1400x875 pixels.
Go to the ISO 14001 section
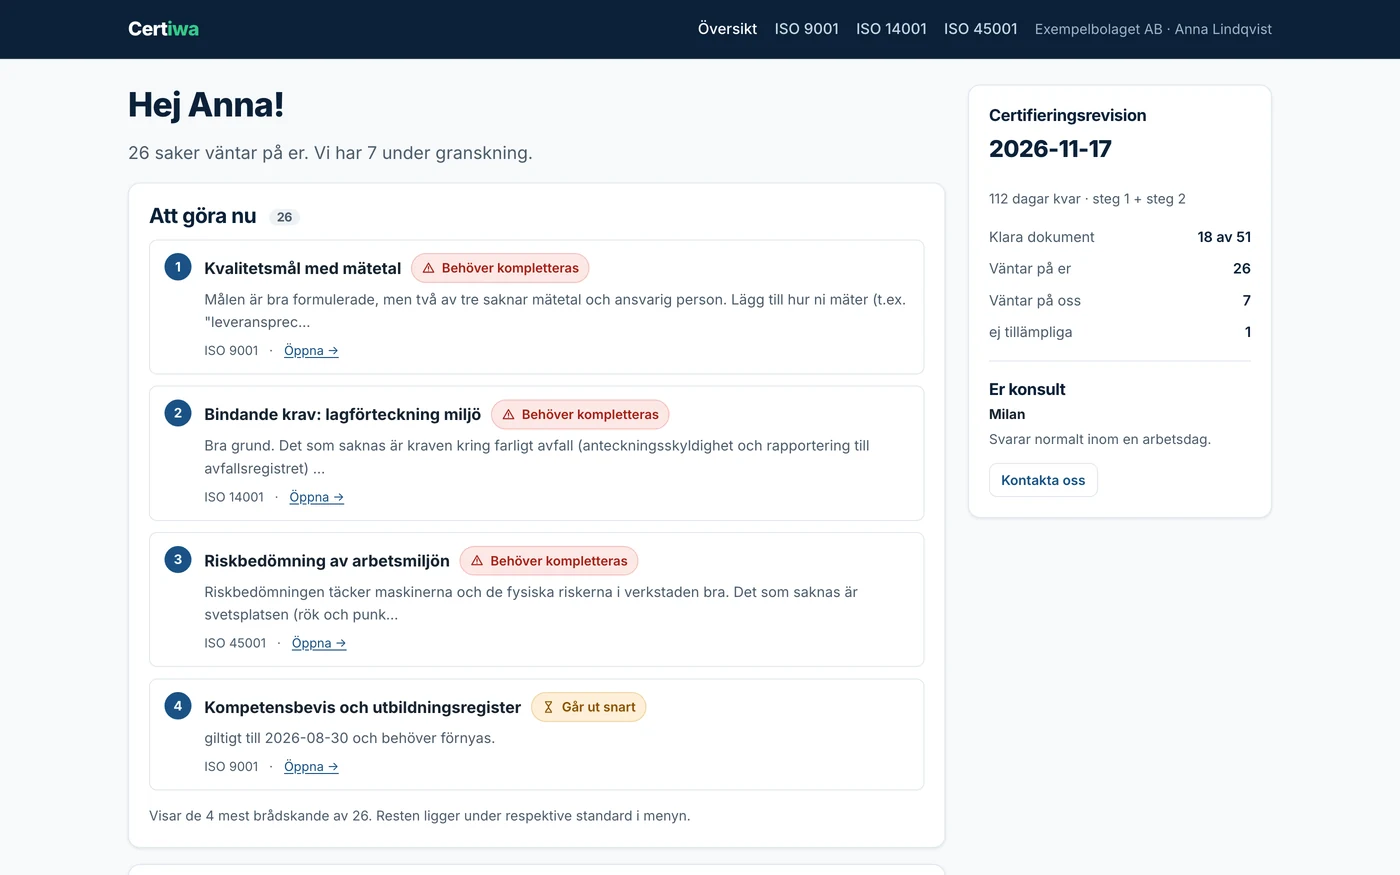click(x=891, y=29)
